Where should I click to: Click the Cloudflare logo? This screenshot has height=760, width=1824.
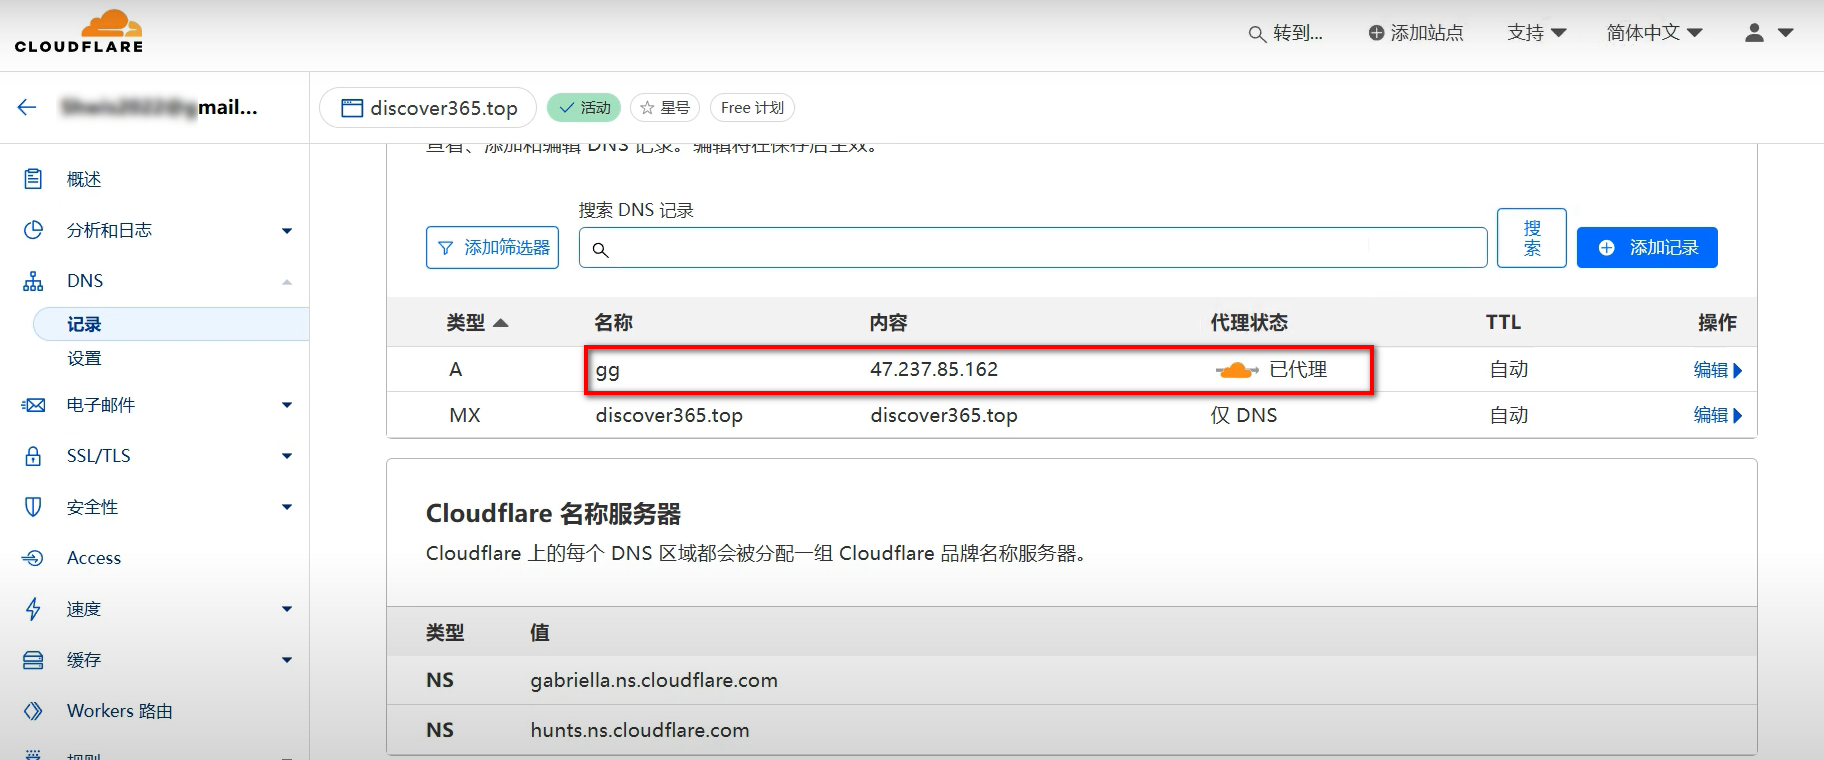[79, 31]
